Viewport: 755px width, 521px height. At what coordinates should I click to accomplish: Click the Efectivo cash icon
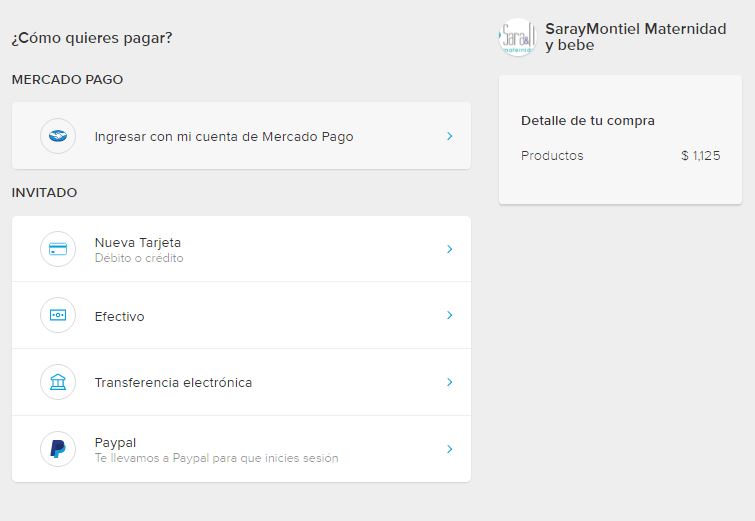[58, 316]
